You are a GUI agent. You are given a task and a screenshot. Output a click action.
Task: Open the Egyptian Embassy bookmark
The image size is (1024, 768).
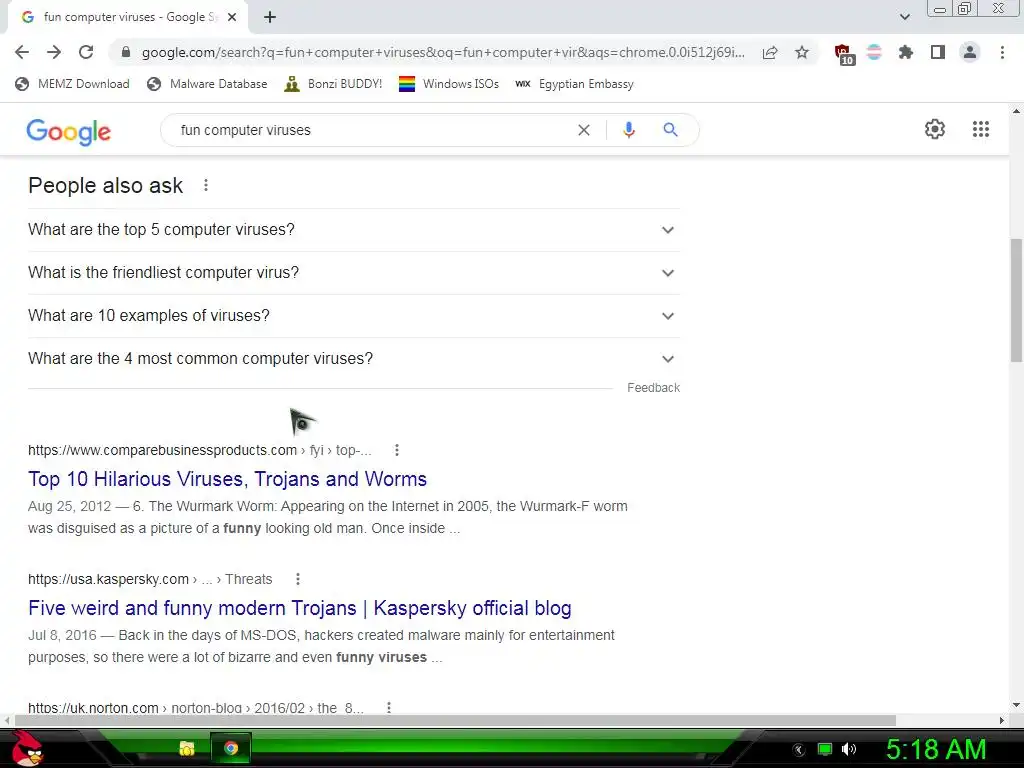[x=574, y=84]
